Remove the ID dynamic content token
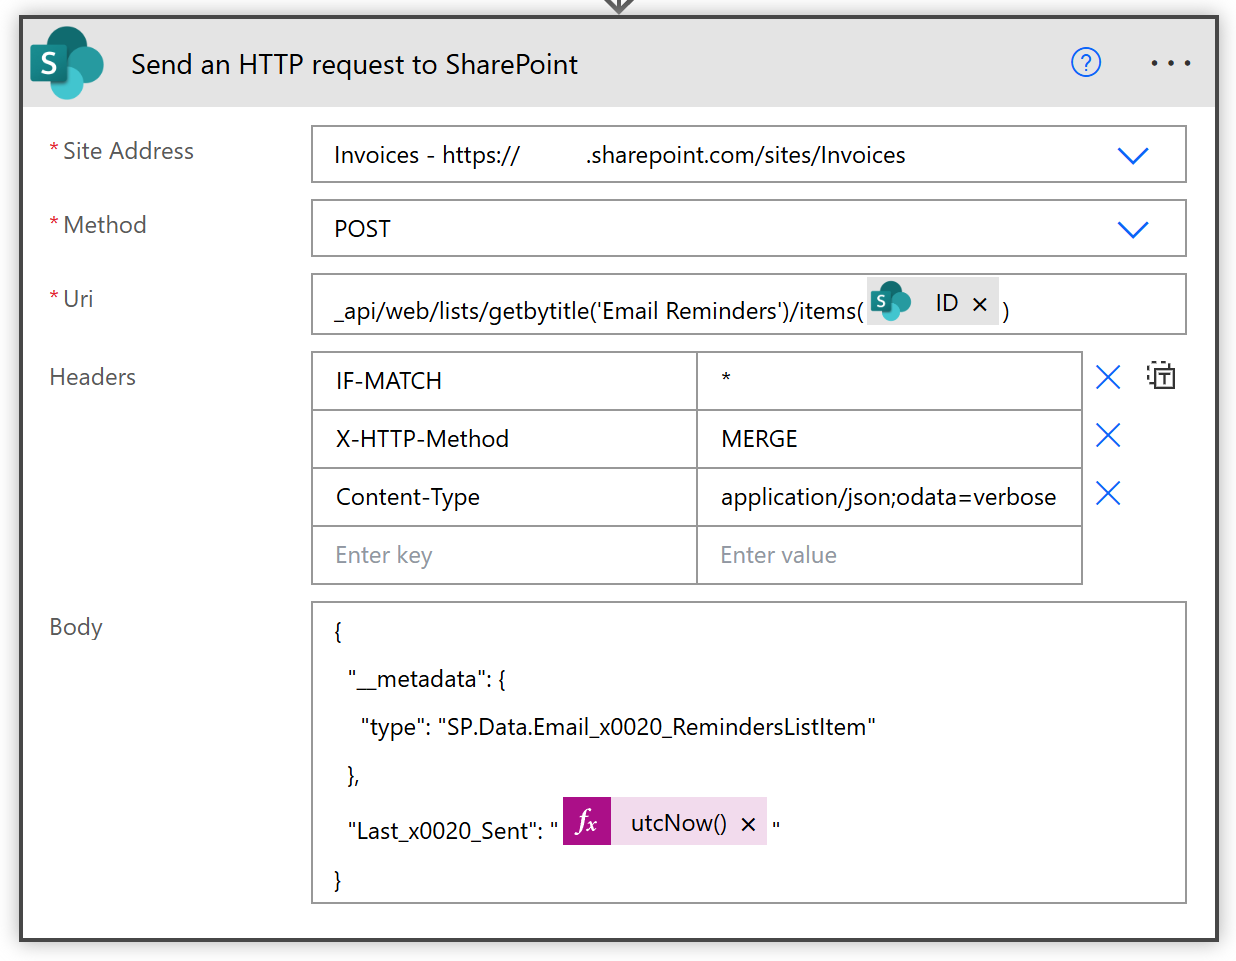1236x961 pixels. (980, 304)
